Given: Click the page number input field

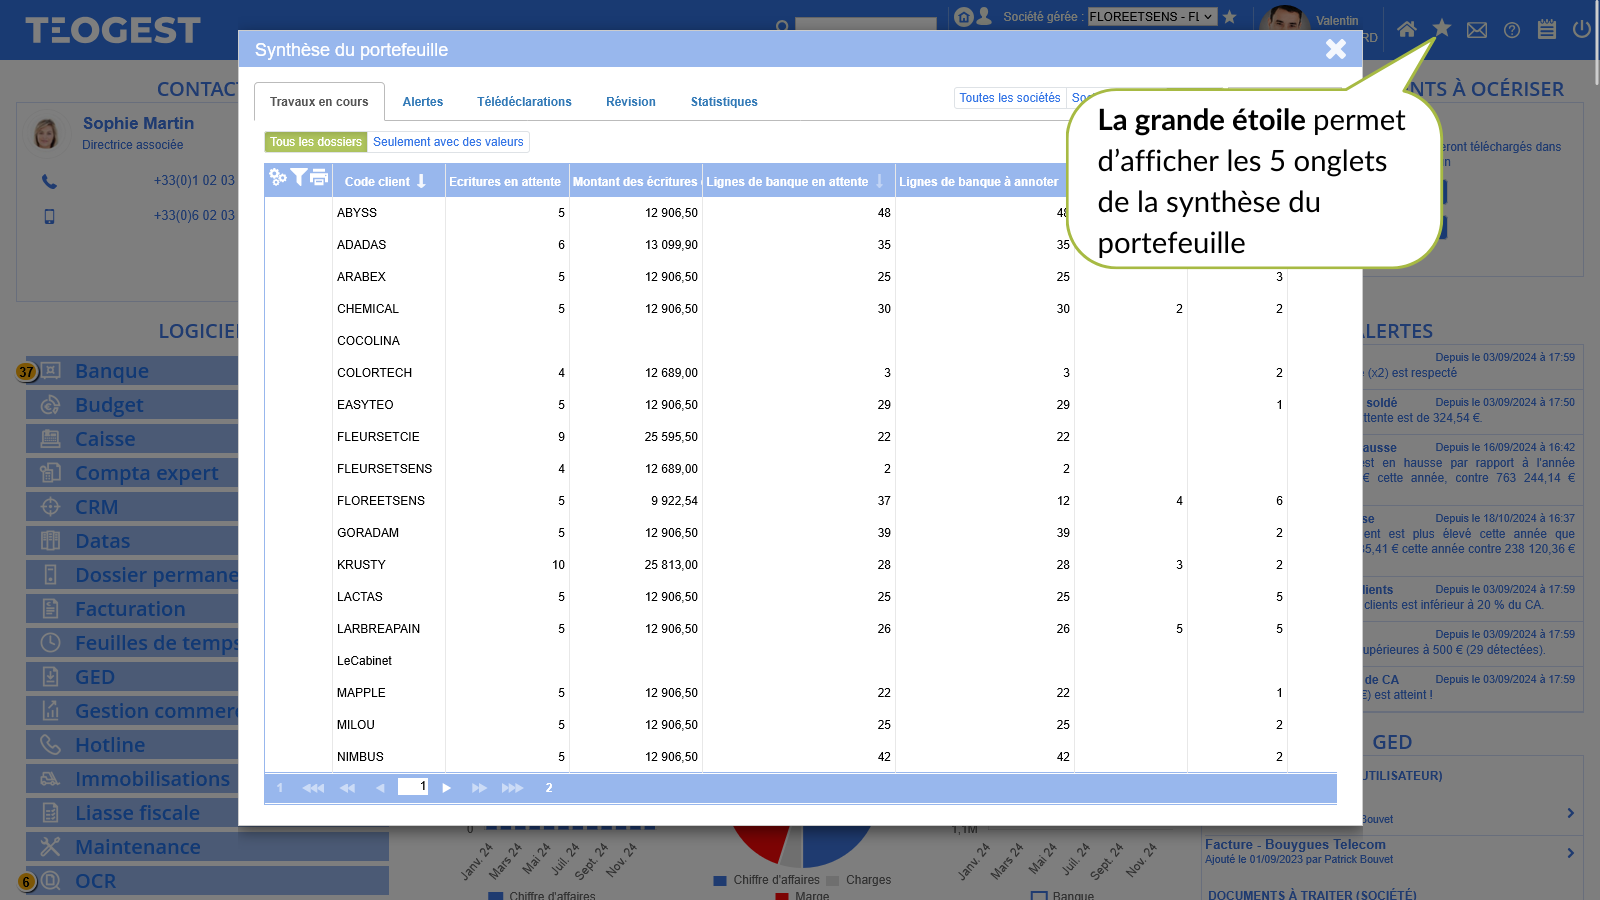Looking at the screenshot, I should tap(413, 787).
